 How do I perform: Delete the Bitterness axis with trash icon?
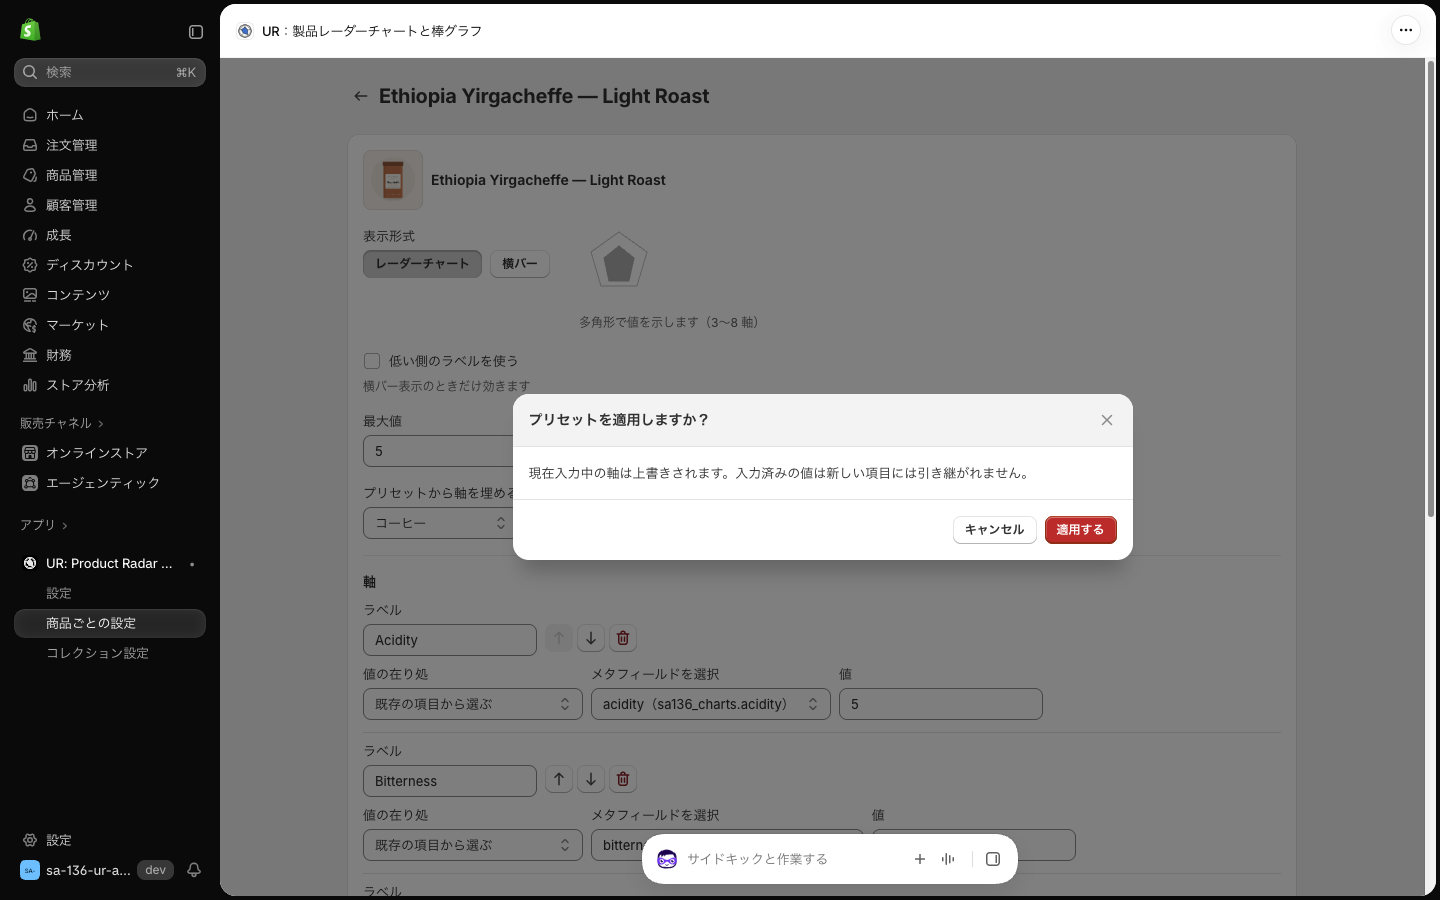[x=623, y=779]
